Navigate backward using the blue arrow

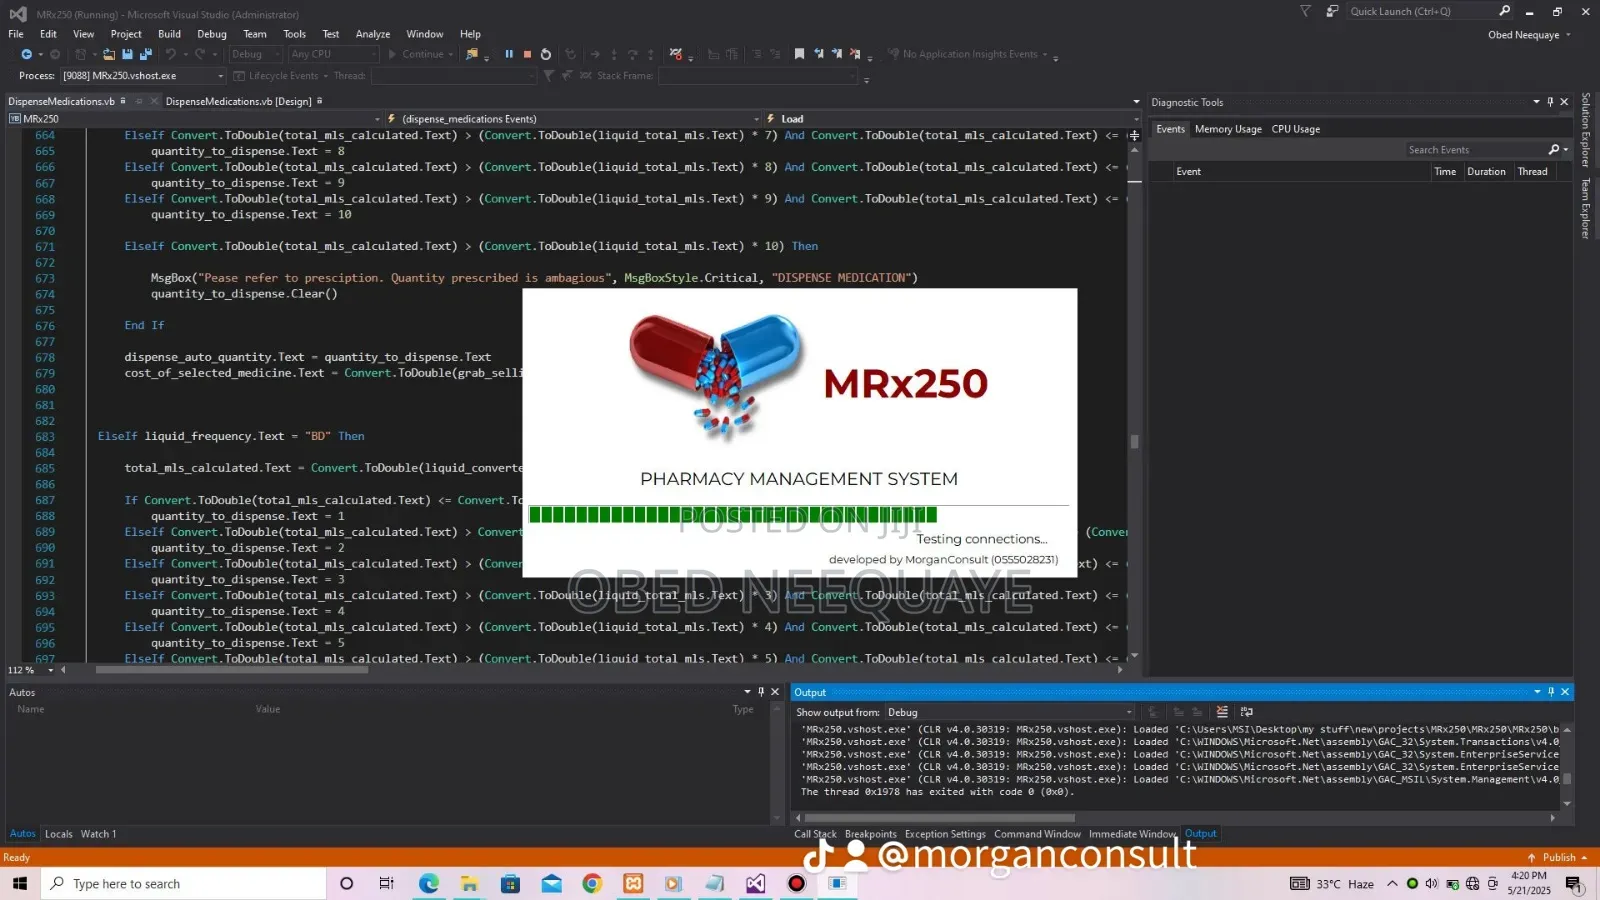[26, 54]
